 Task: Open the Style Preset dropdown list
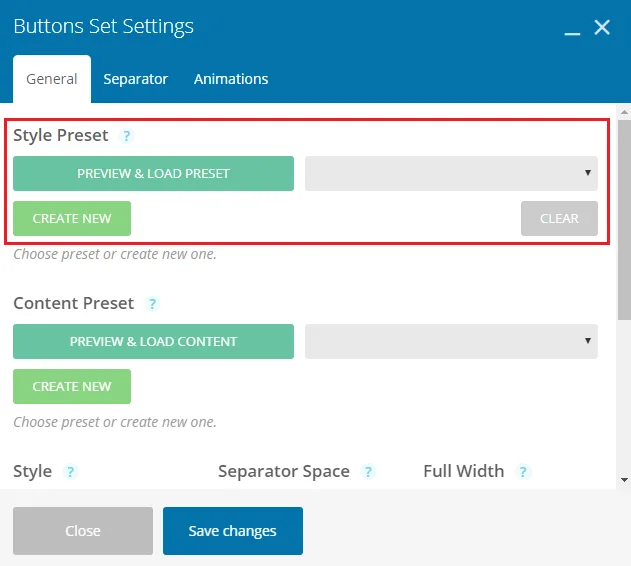[451, 174]
